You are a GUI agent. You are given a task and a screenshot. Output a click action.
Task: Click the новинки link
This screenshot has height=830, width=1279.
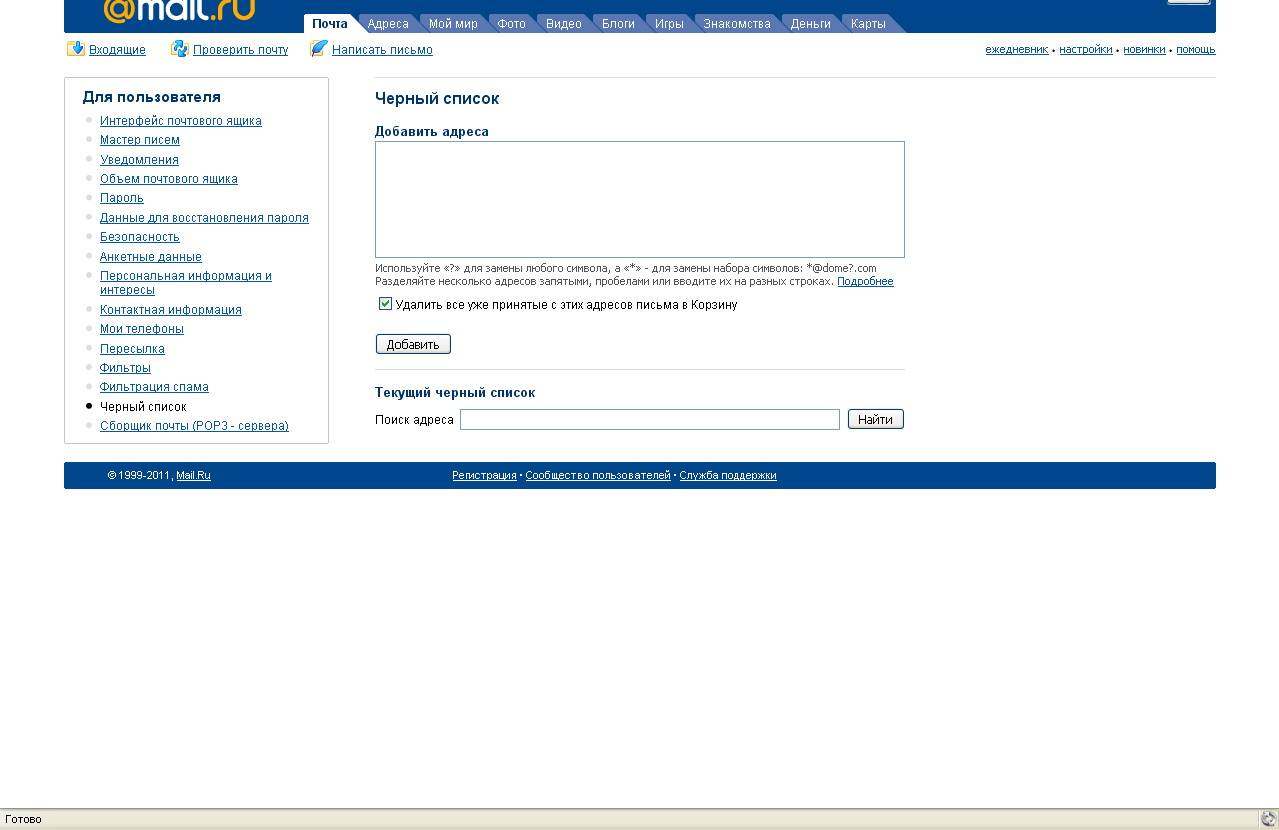pyautogui.click(x=1144, y=50)
